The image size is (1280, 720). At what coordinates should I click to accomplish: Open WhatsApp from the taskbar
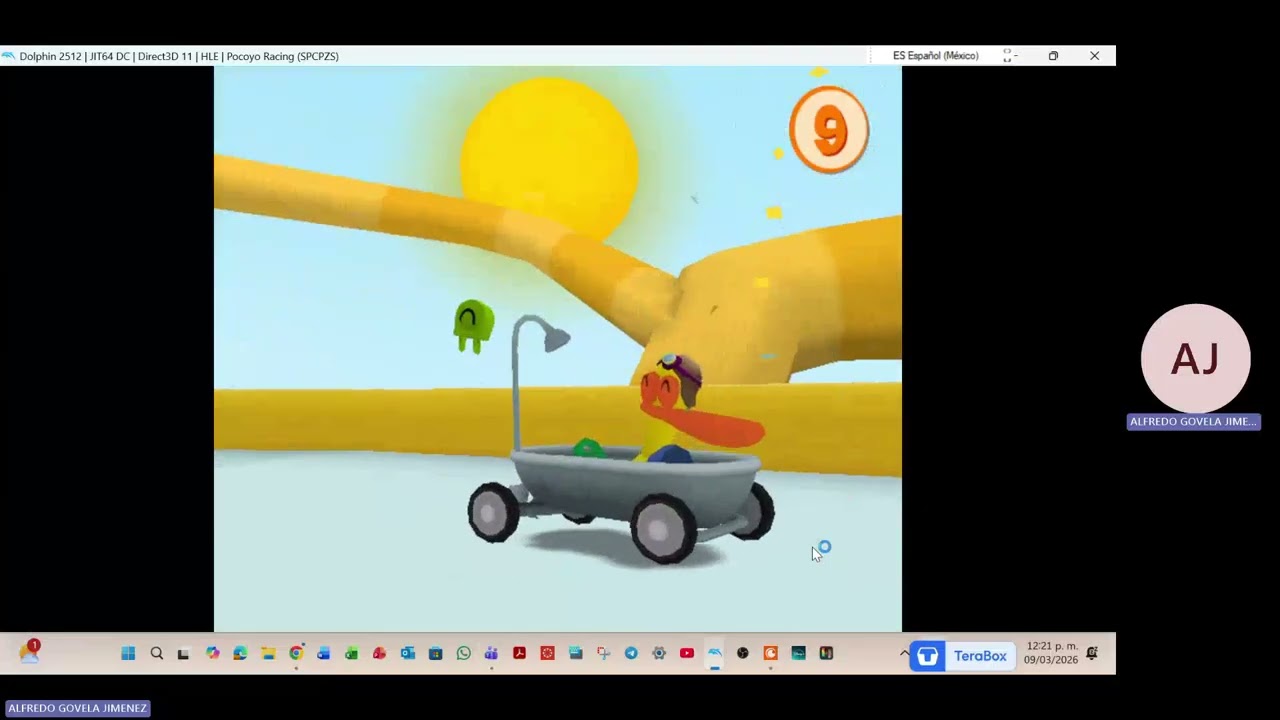463,653
